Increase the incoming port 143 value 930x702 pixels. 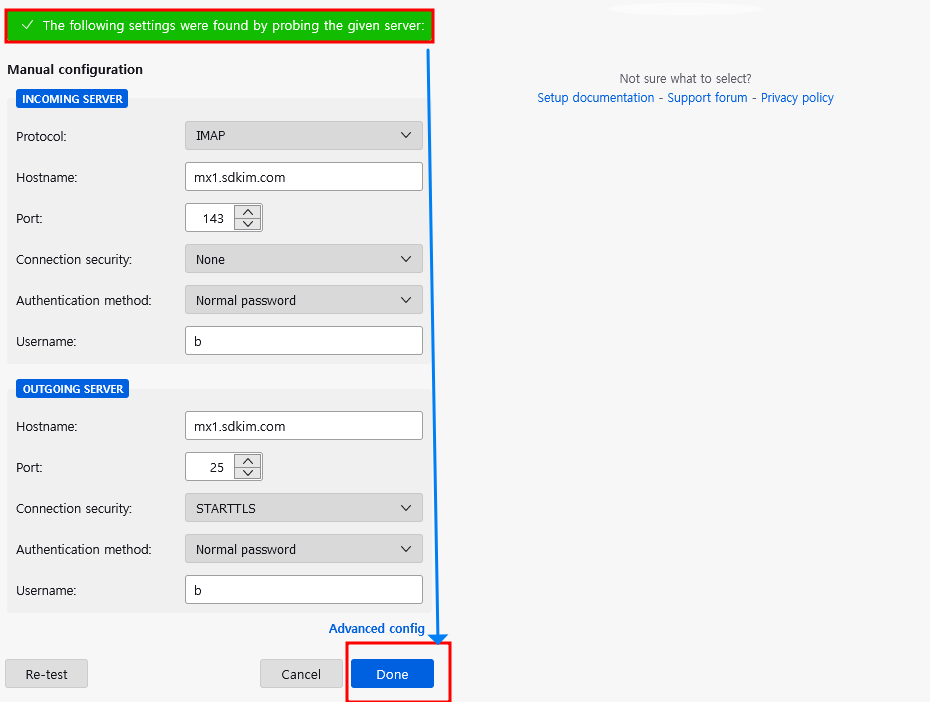click(248, 212)
